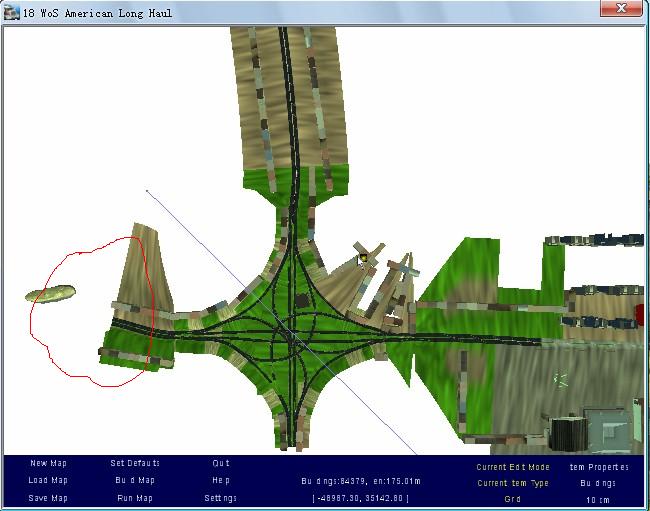The height and width of the screenshot is (511, 650).
Task: Select the Buildings item type value
Action: 598,483
